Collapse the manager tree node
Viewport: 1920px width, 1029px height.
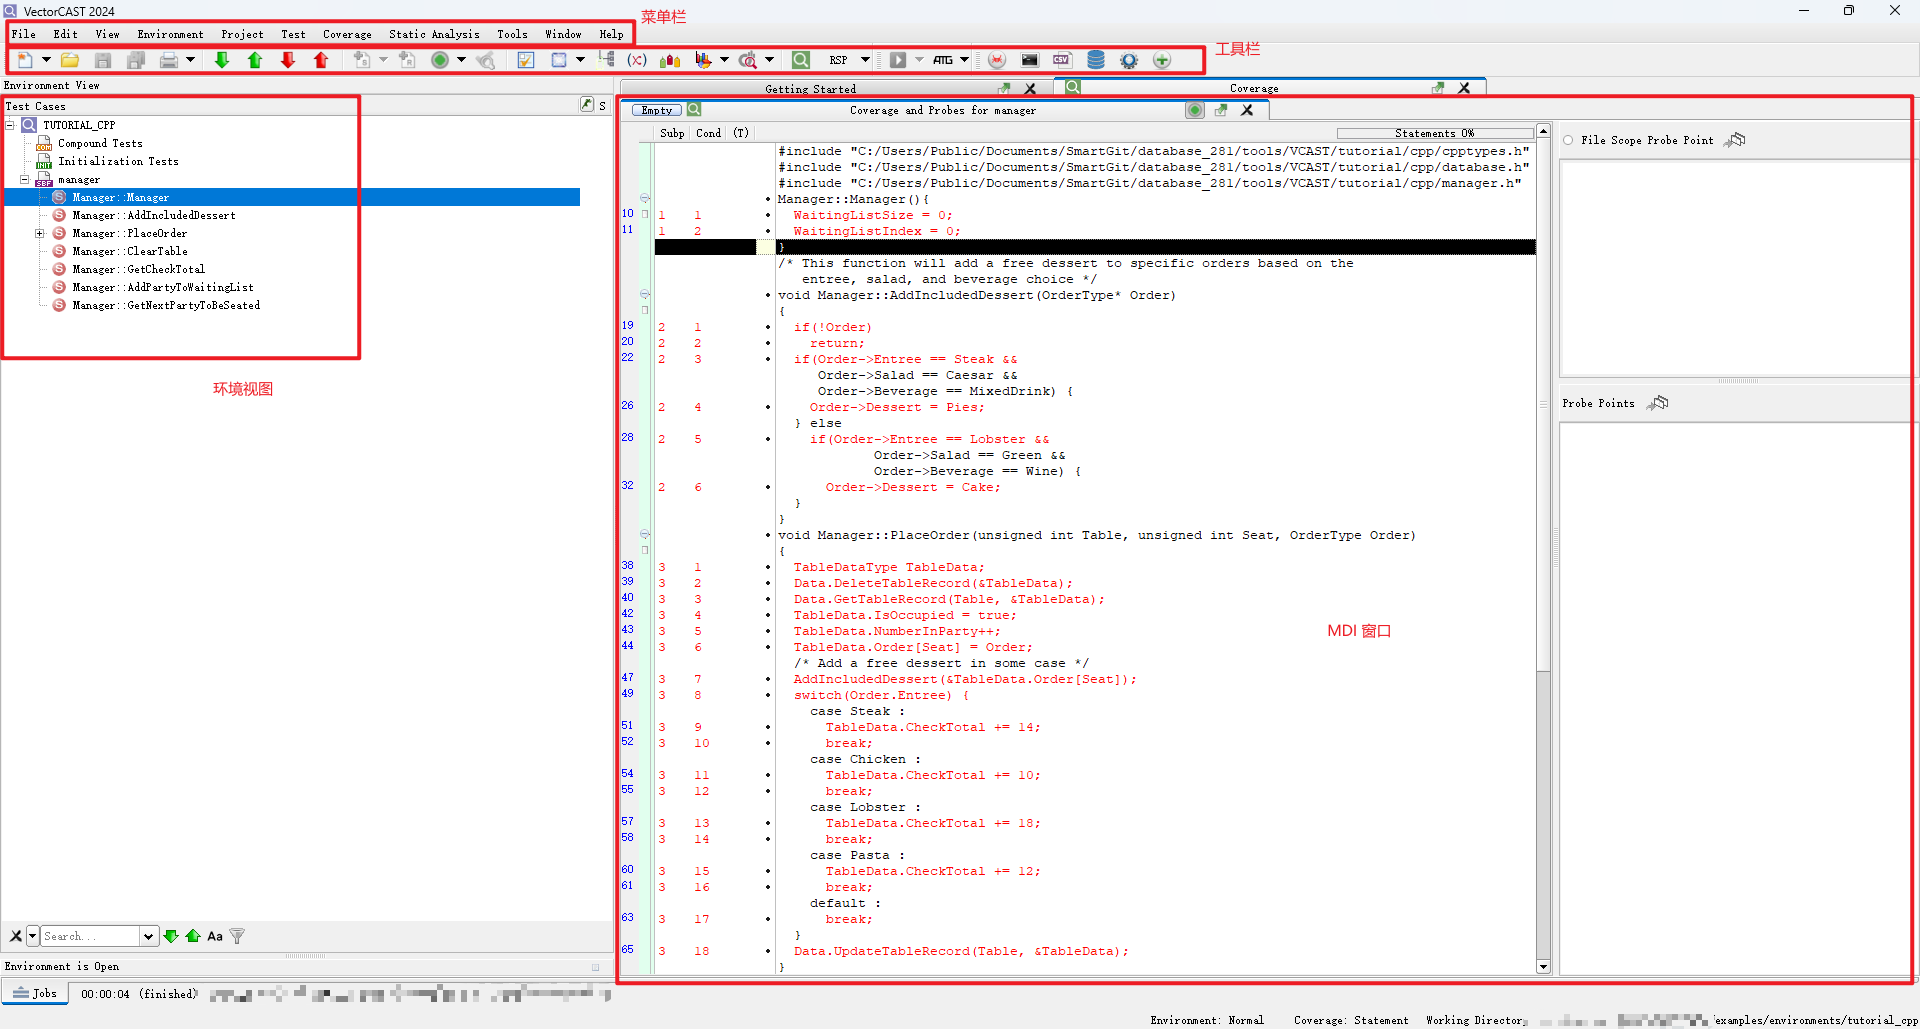(25, 180)
